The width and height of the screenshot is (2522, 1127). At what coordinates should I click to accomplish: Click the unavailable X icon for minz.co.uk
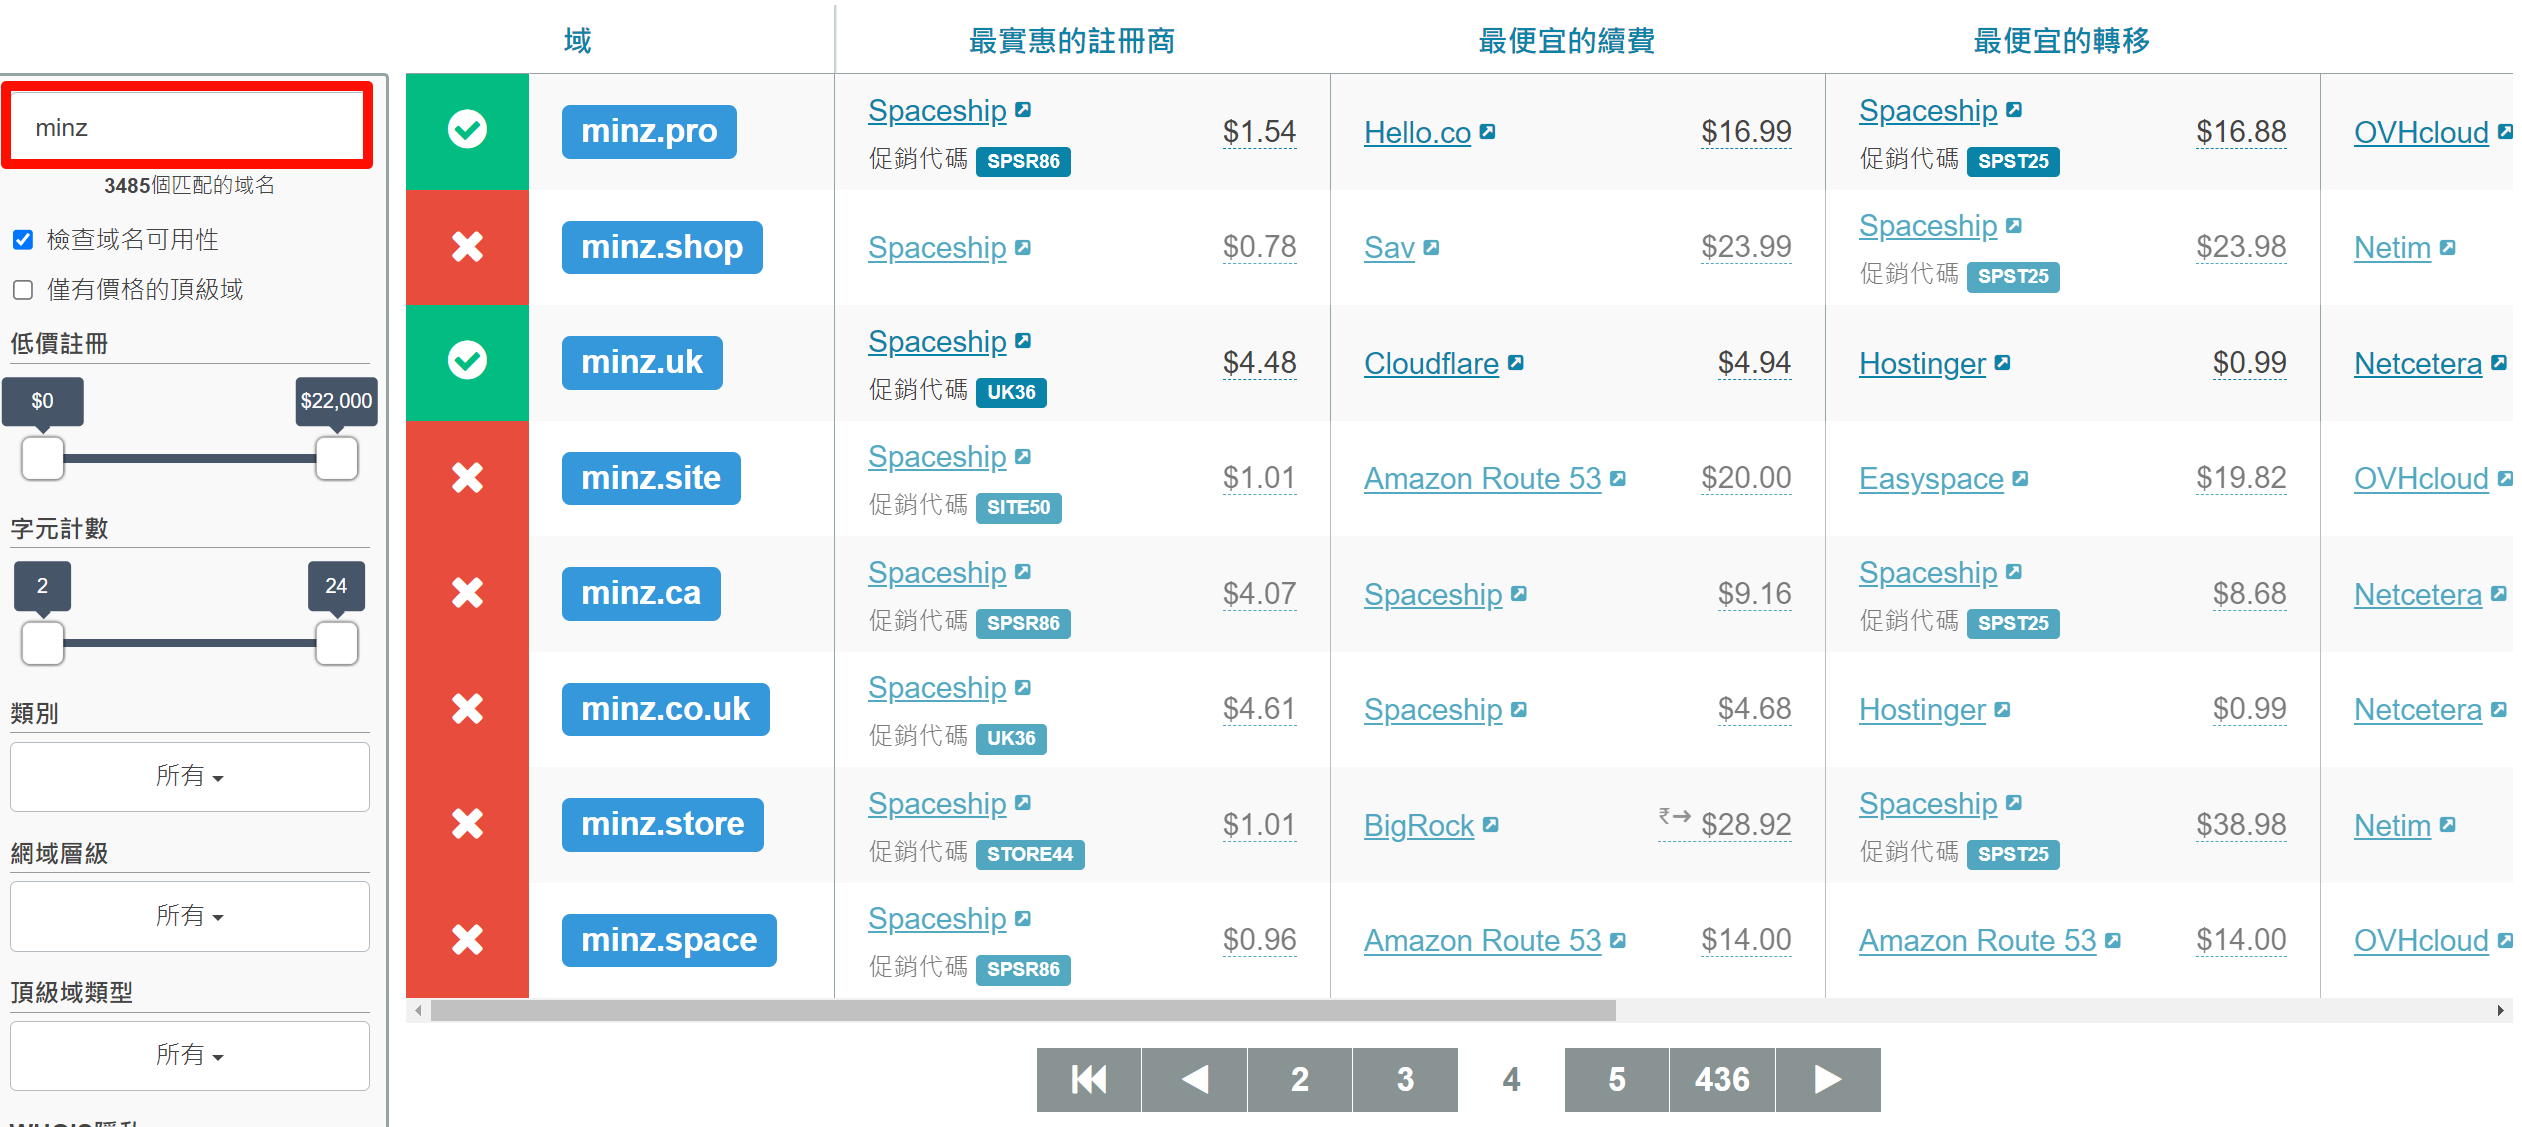point(467,708)
